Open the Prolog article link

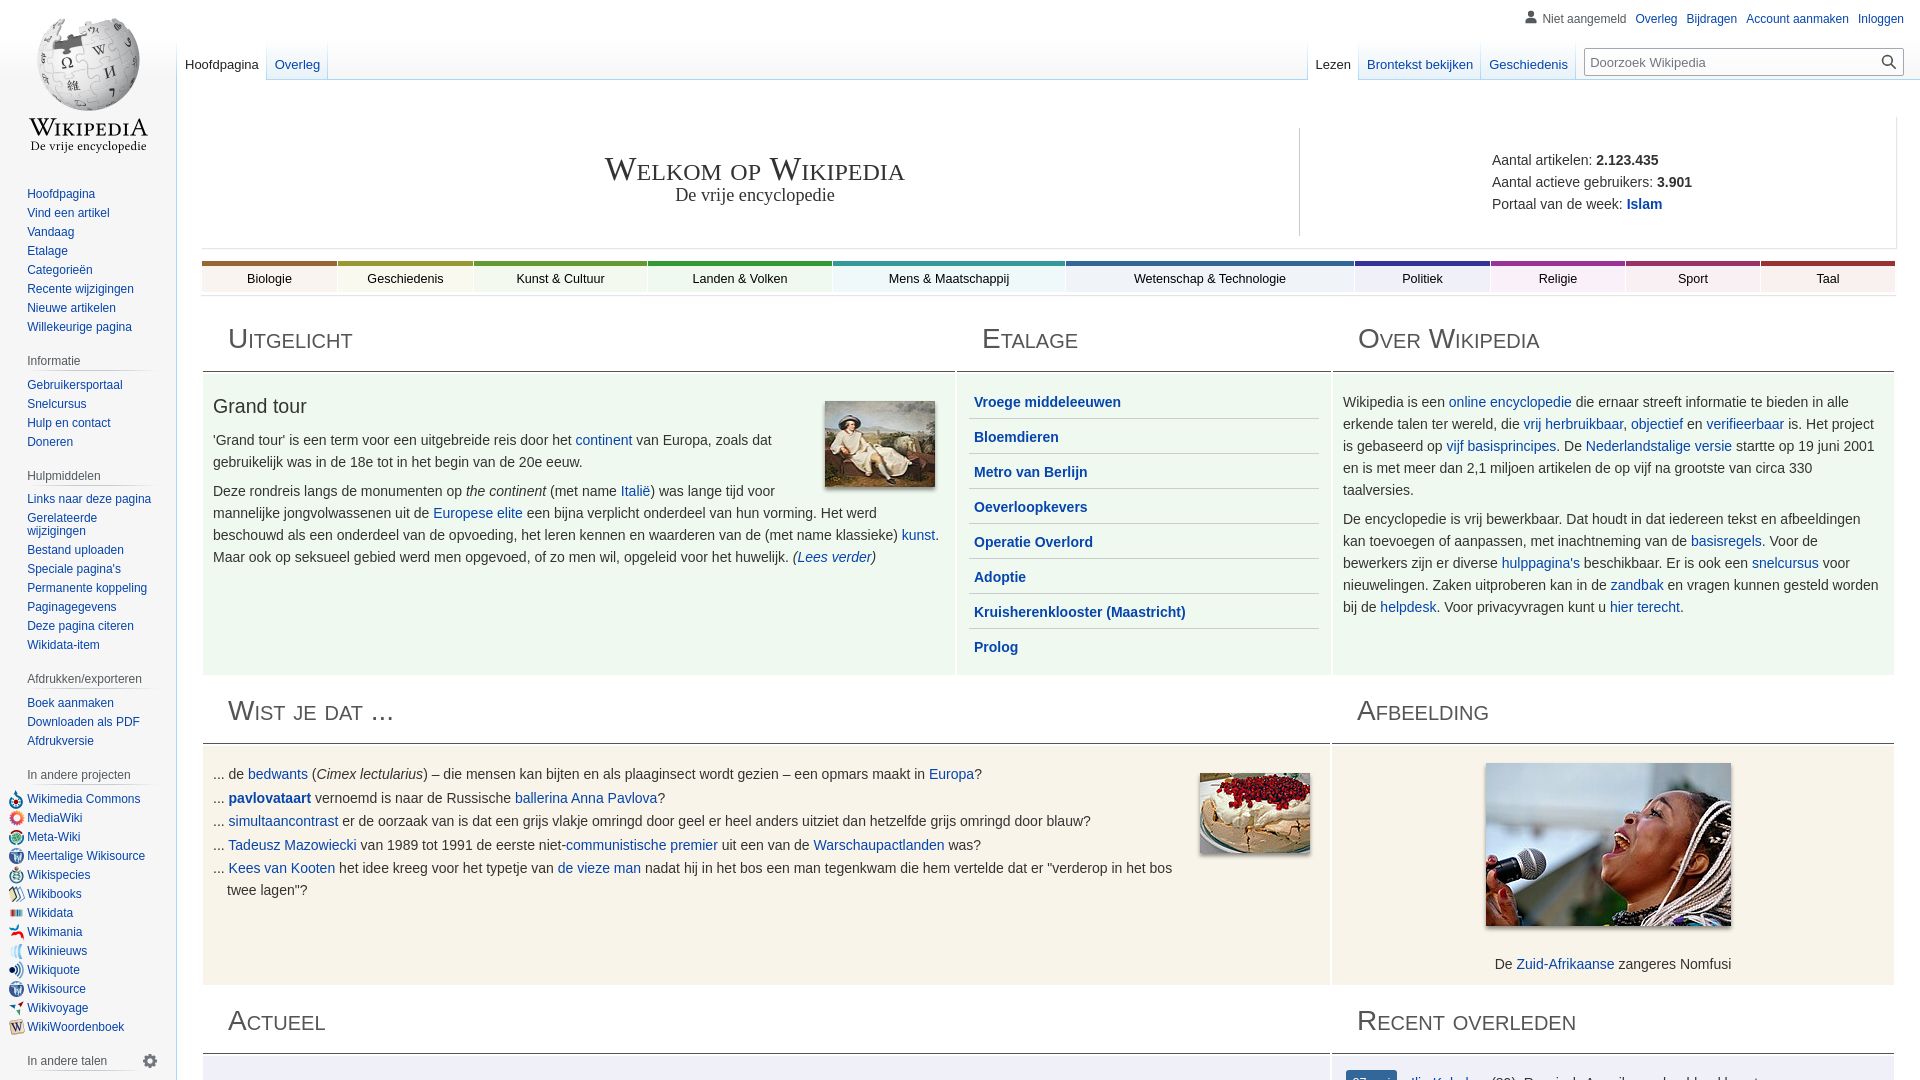tap(996, 647)
